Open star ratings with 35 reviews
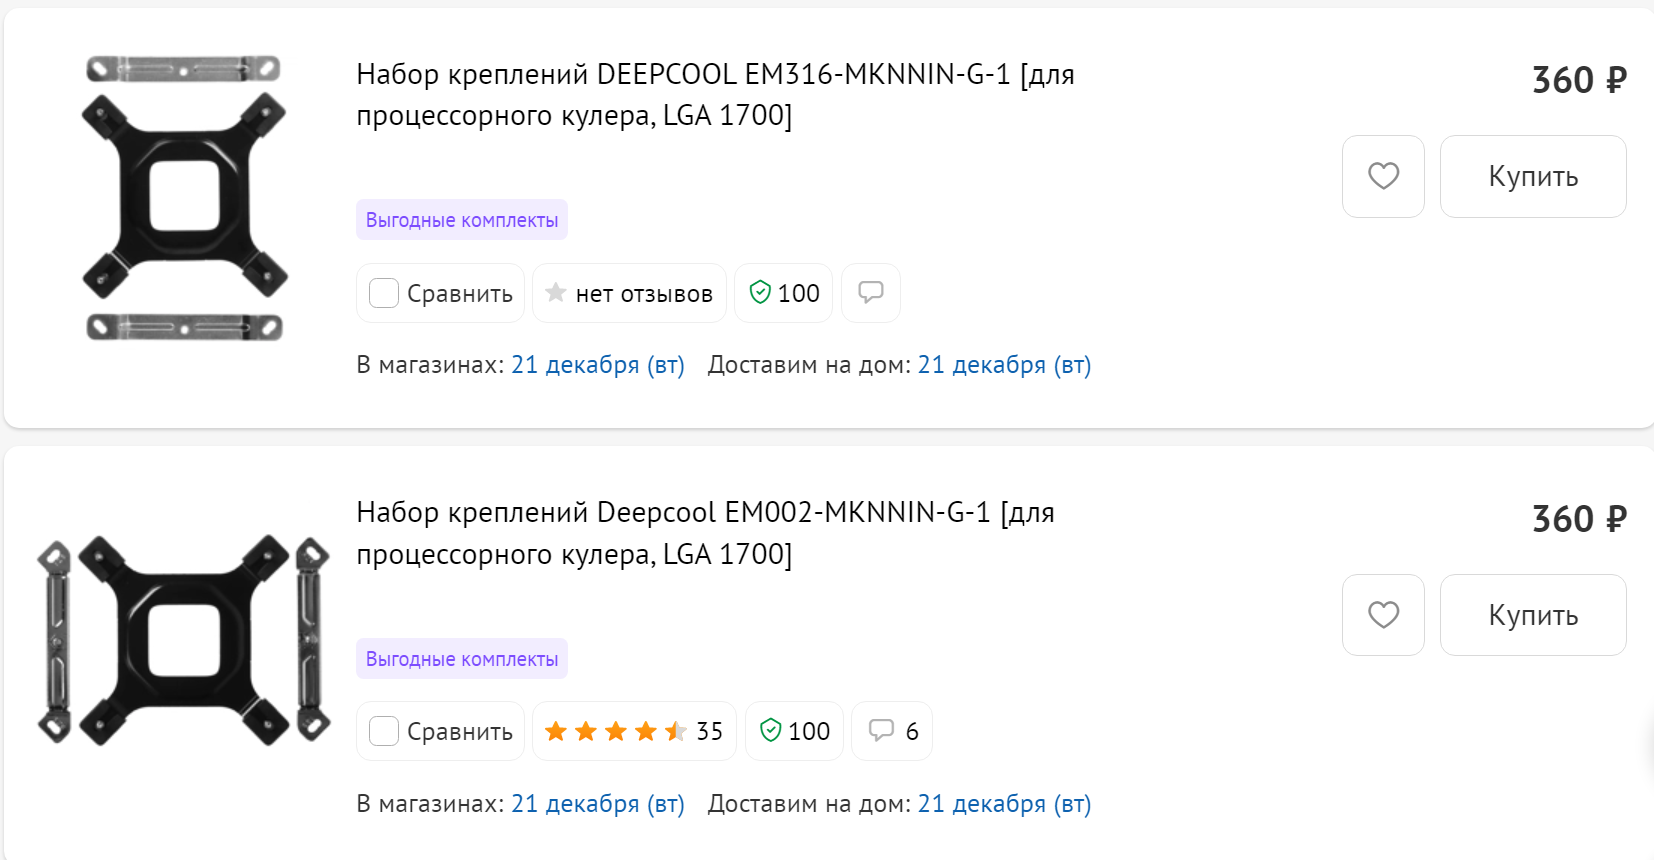This screenshot has width=1654, height=860. pyautogui.click(x=634, y=731)
